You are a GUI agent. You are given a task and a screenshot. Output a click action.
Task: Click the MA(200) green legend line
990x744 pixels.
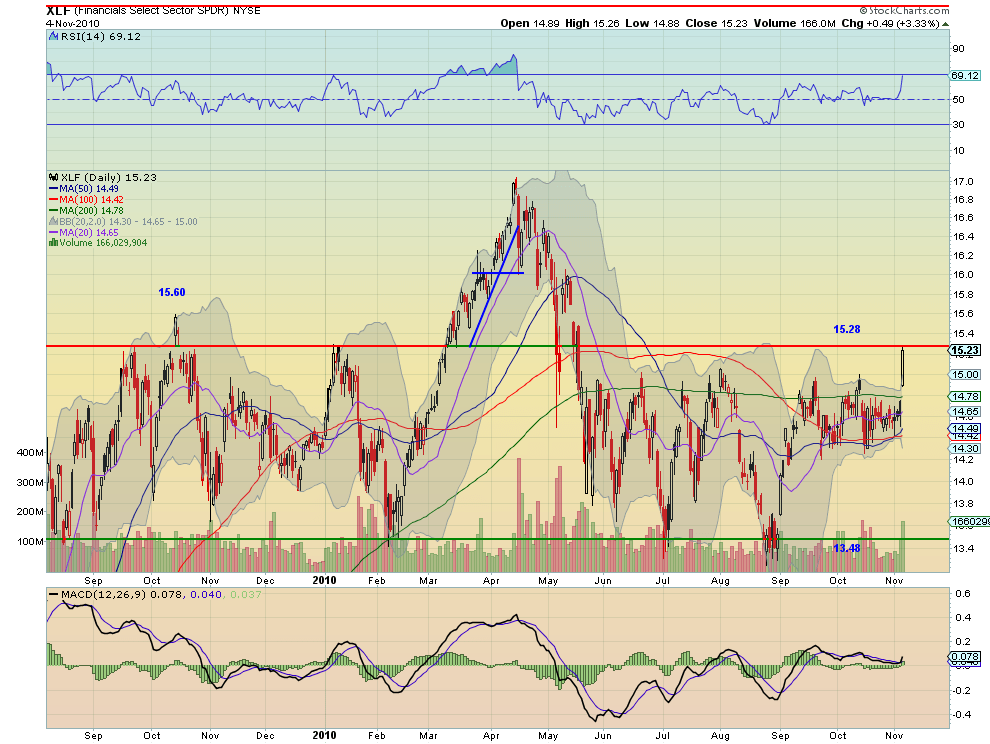point(54,210)
